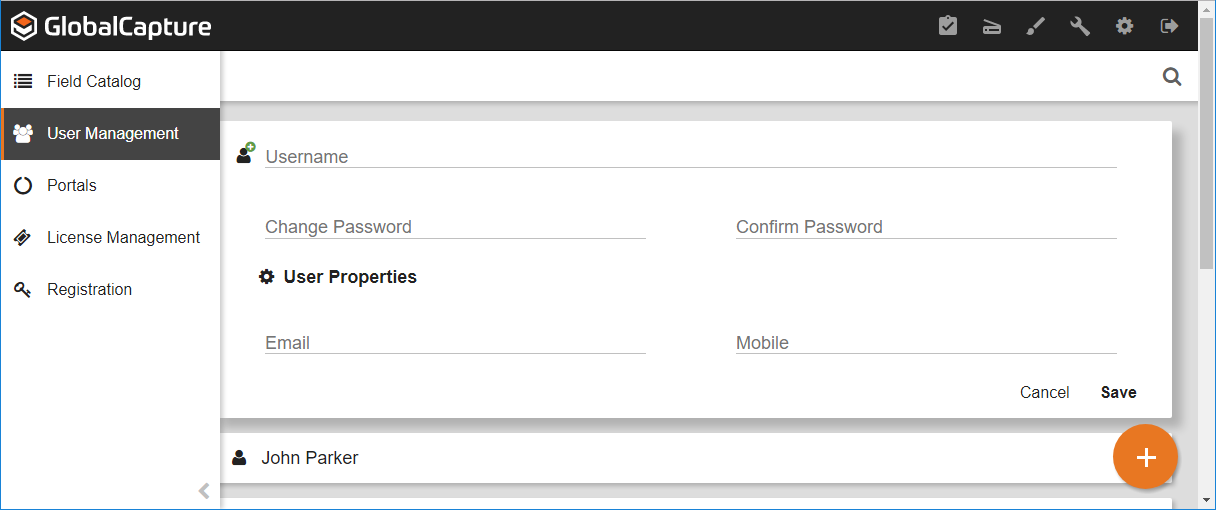This screenshot has width=1216, height=510.
Task: Open settings via the gear icon
Action: point(1125,26)
